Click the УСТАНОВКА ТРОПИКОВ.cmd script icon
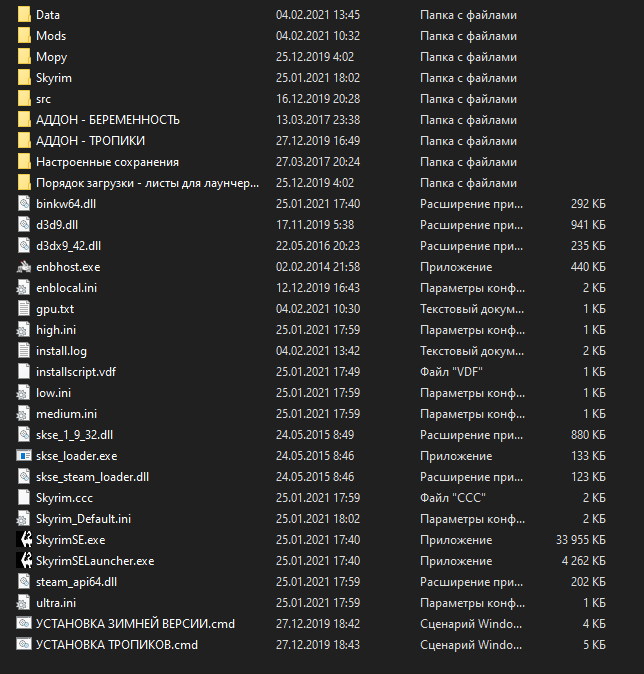 [x=25, y=645]
